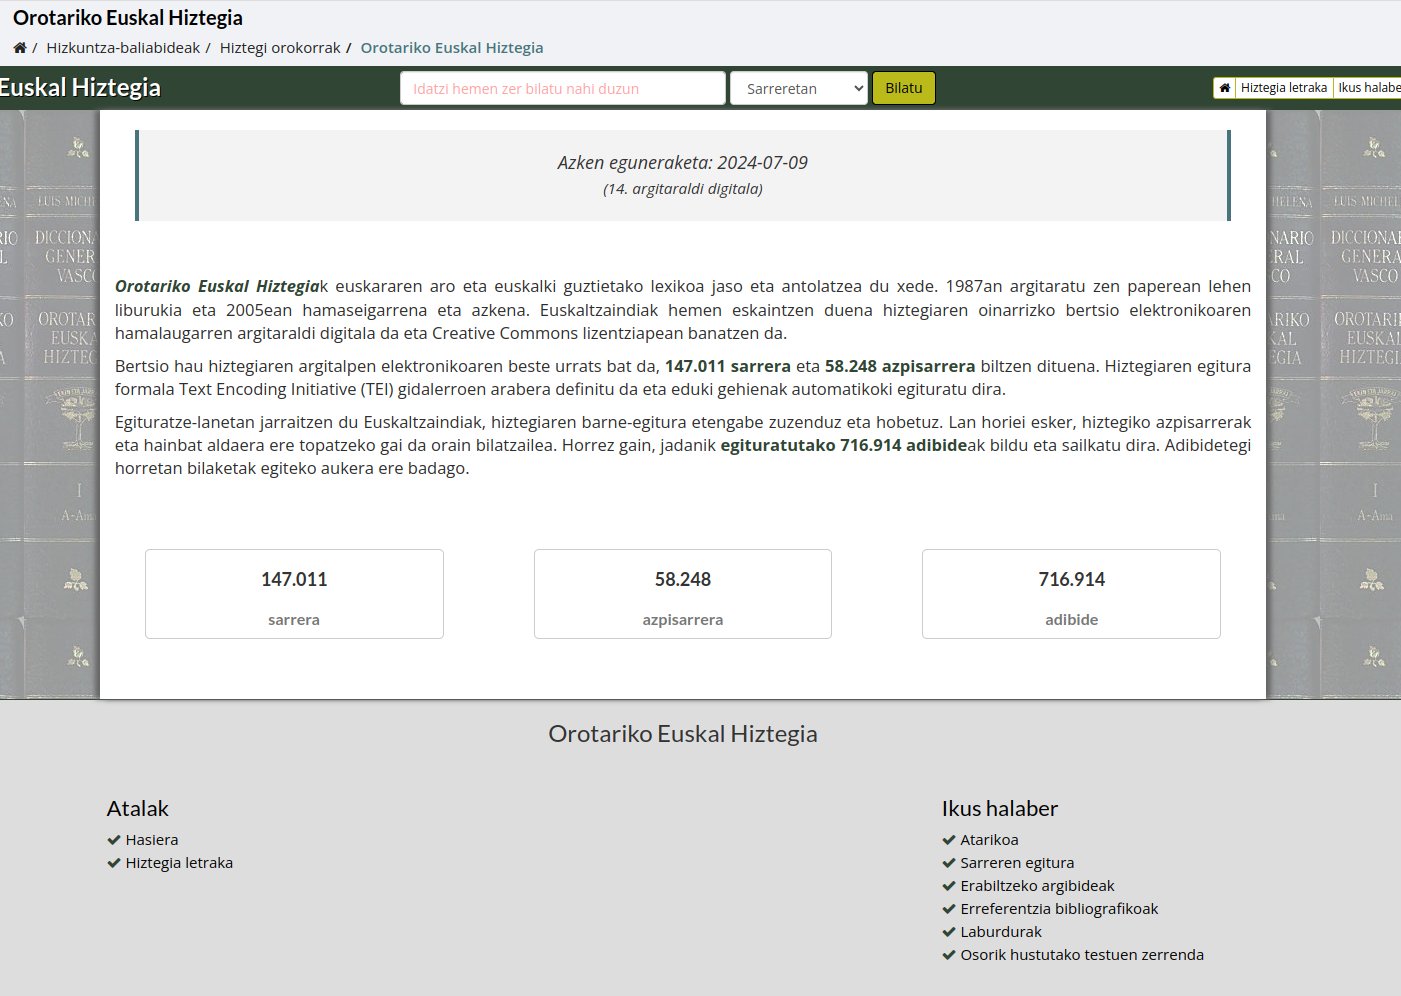Click the 'Ikus halaber' footer heading
1401x996 pixels.
(x=1000, y=808)
